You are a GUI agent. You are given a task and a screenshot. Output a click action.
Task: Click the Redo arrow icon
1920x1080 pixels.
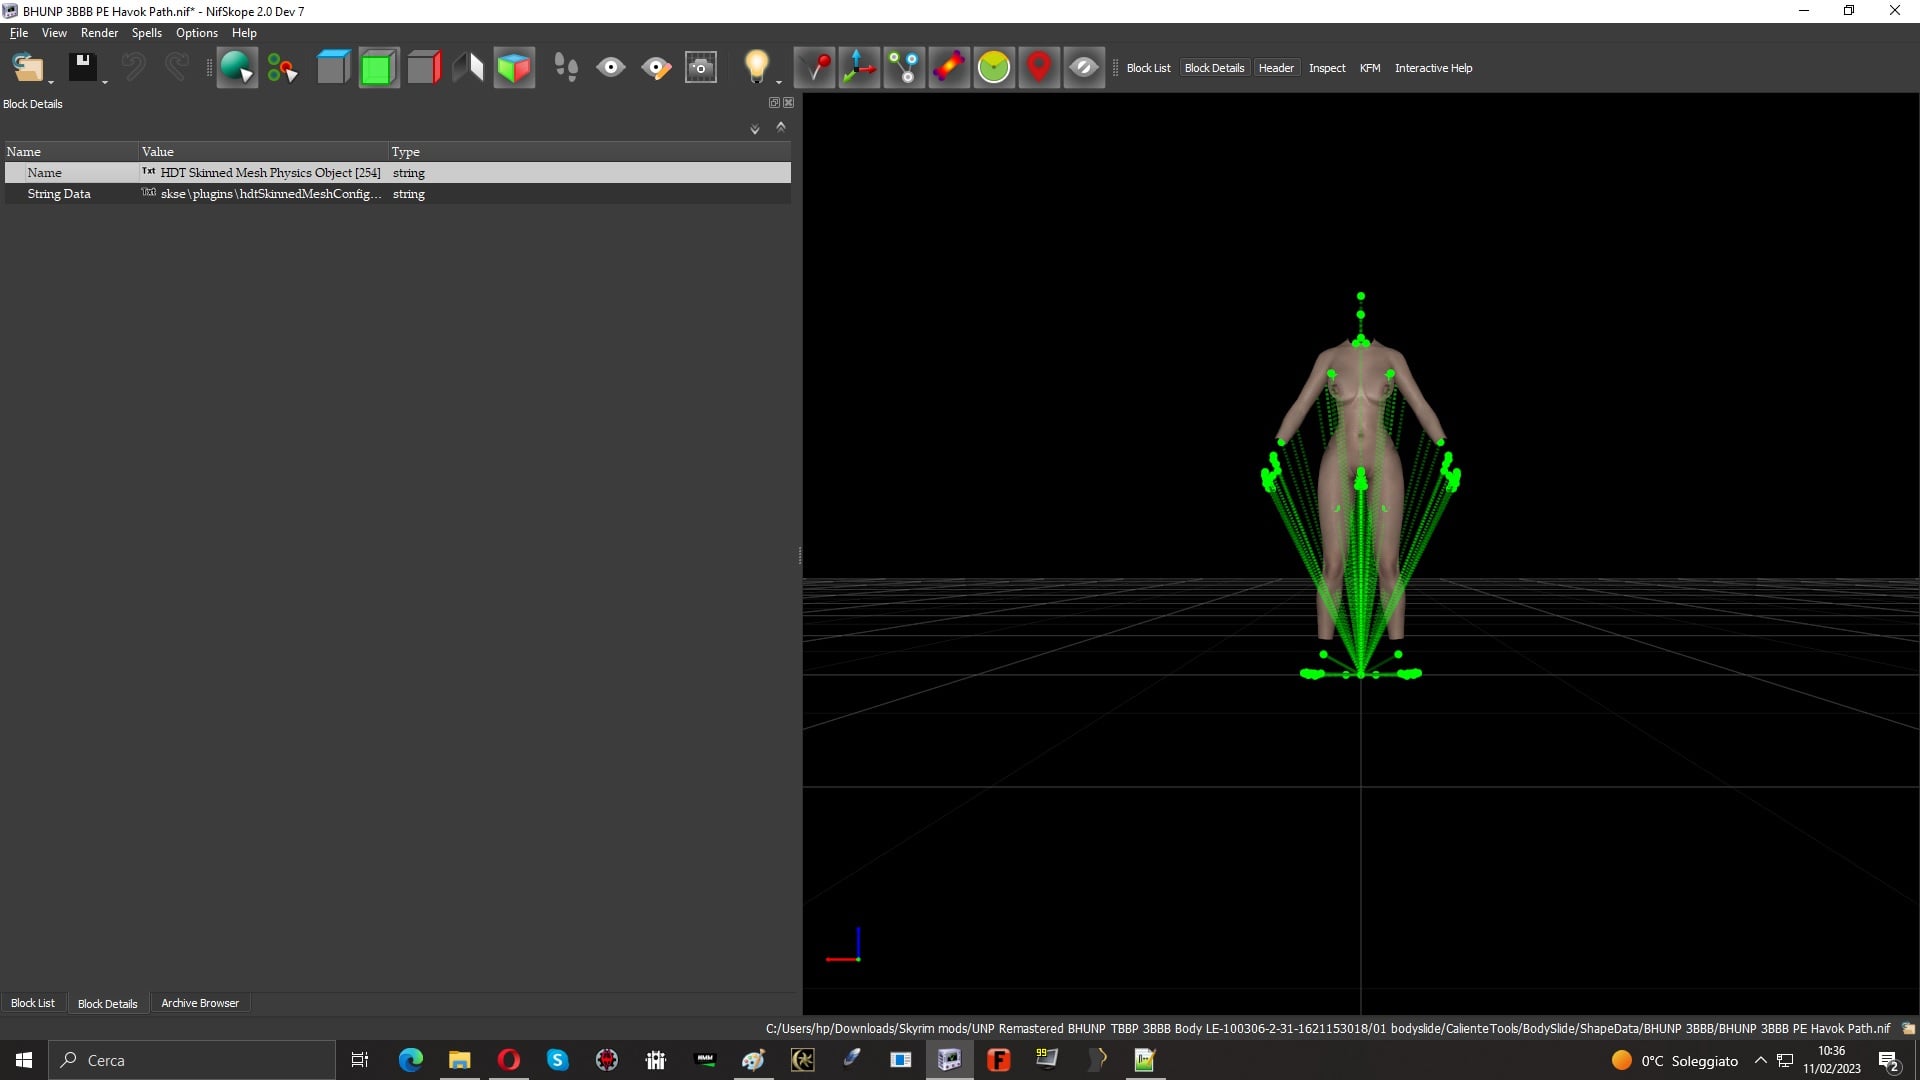(x=177, y=68)
